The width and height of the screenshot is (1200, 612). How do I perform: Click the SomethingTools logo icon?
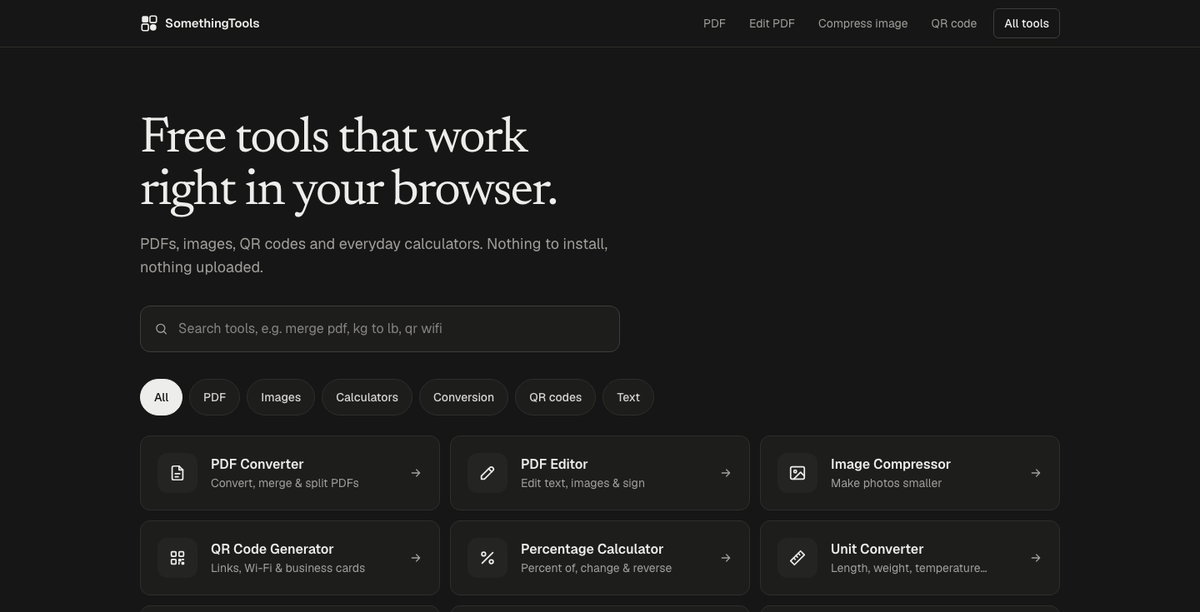(149, 23)
